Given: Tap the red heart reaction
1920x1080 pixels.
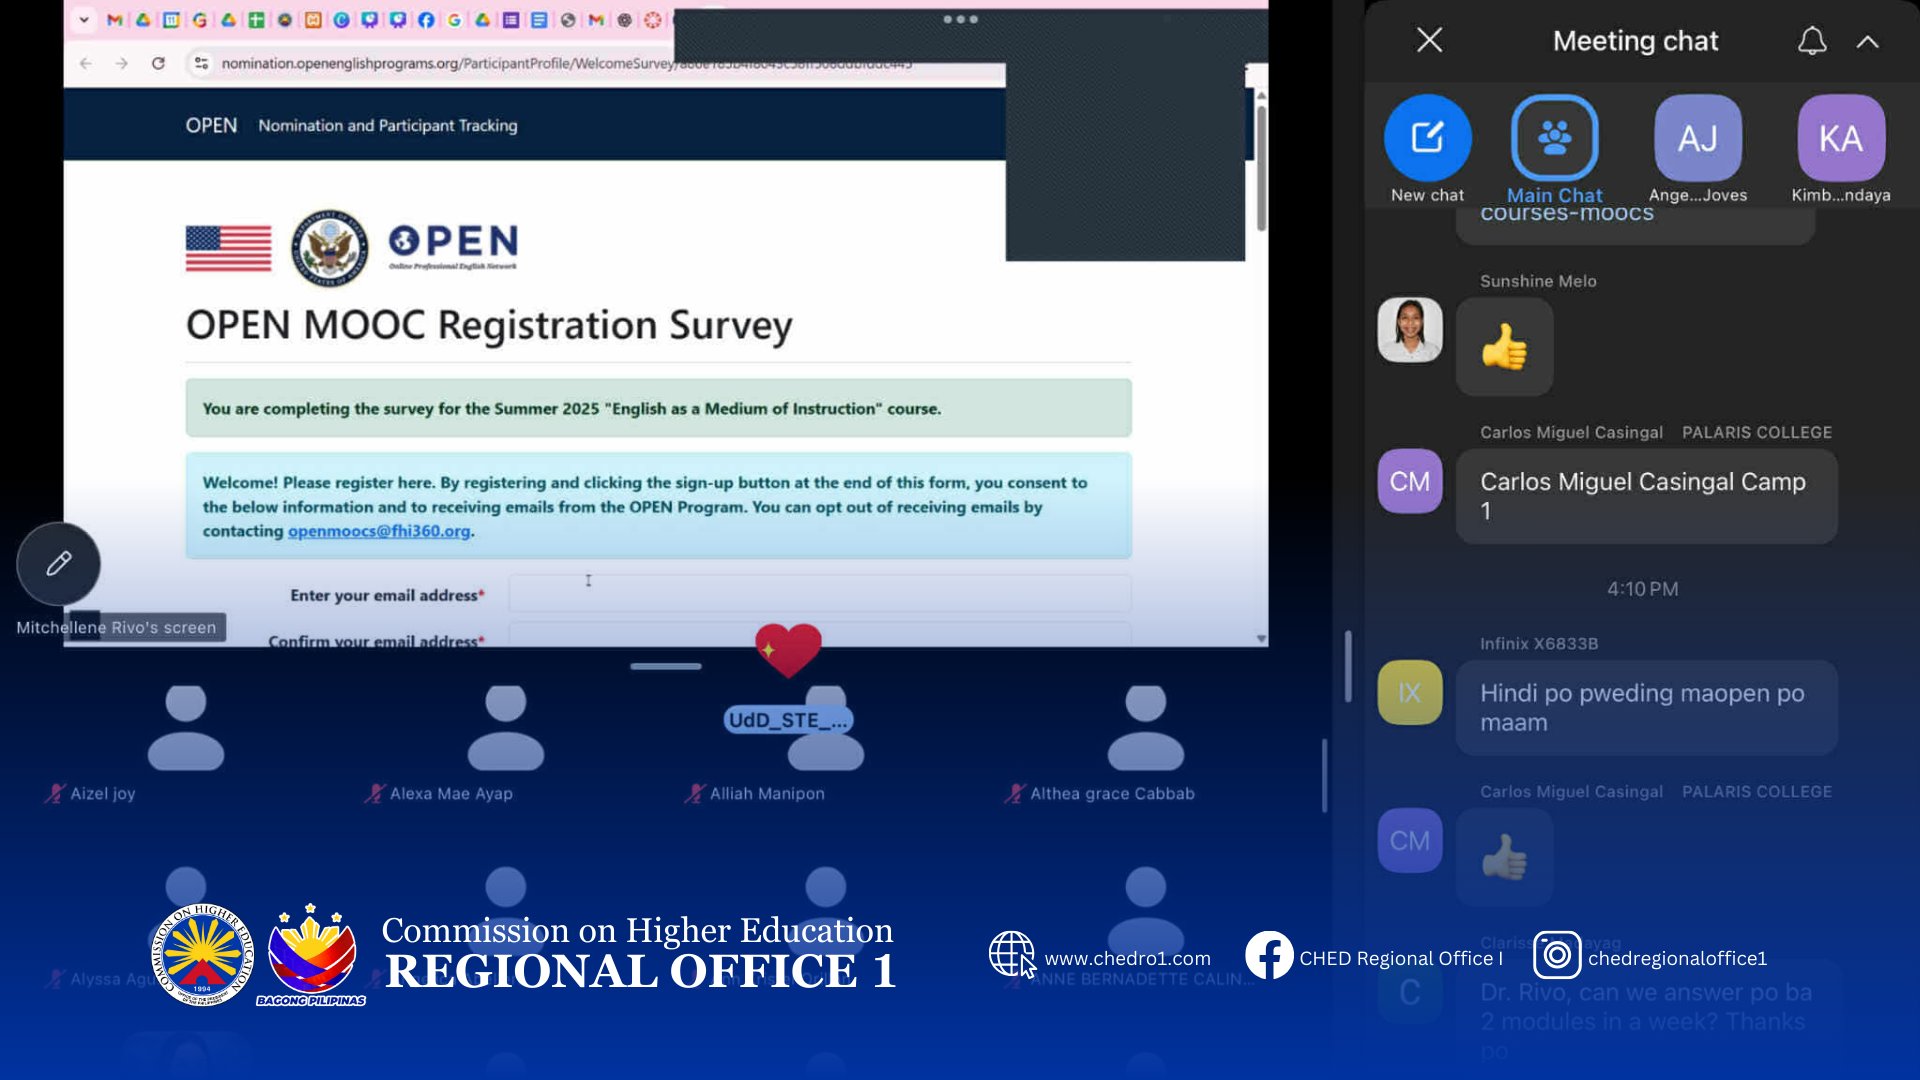Looking at the screenshot, I should (x=788, y=649).
